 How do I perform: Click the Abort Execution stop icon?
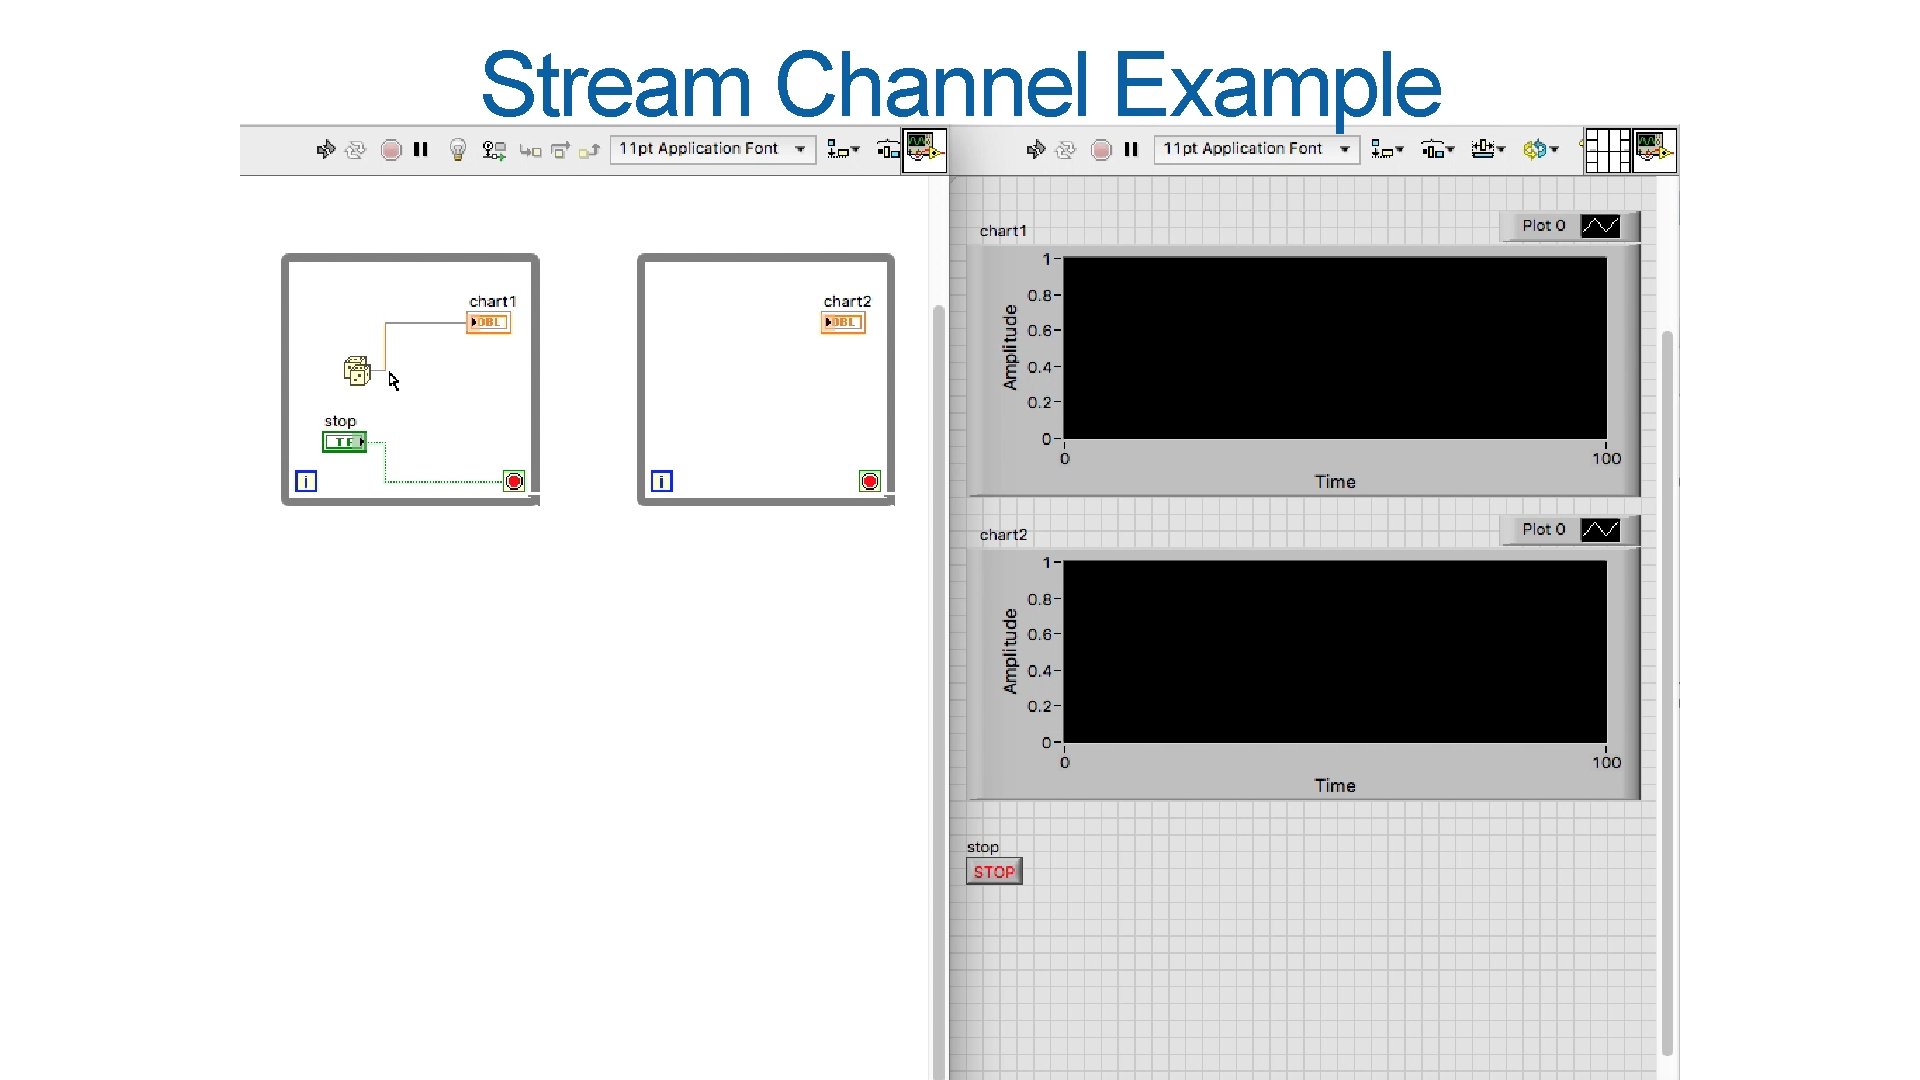tap(392, 150)
